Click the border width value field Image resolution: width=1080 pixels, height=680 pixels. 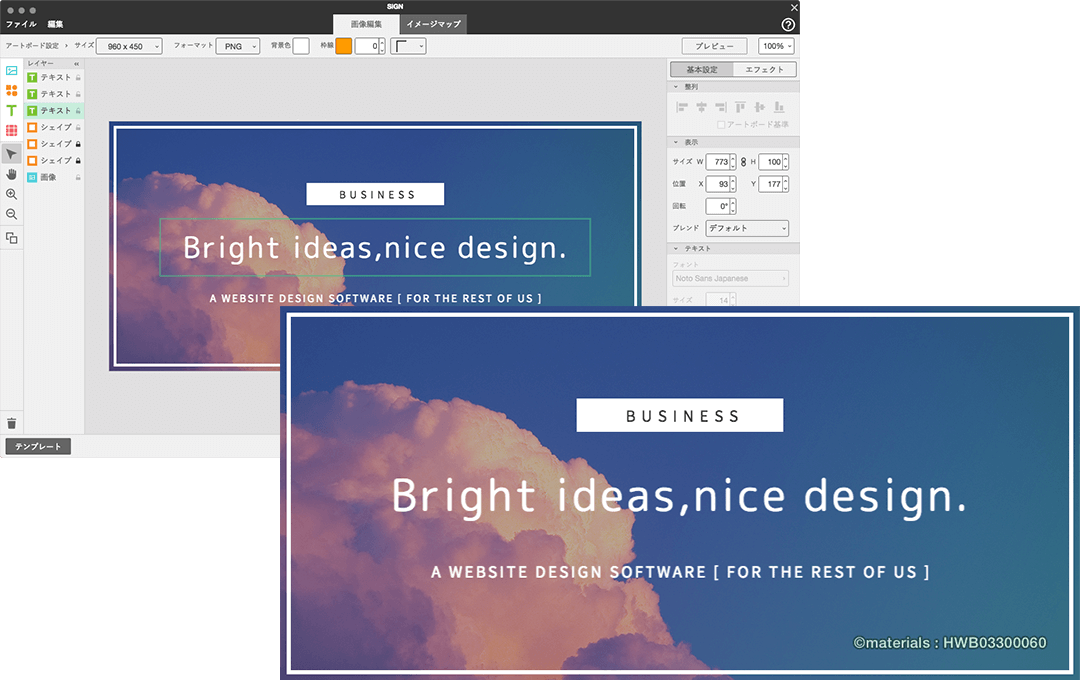coord(367,46)
